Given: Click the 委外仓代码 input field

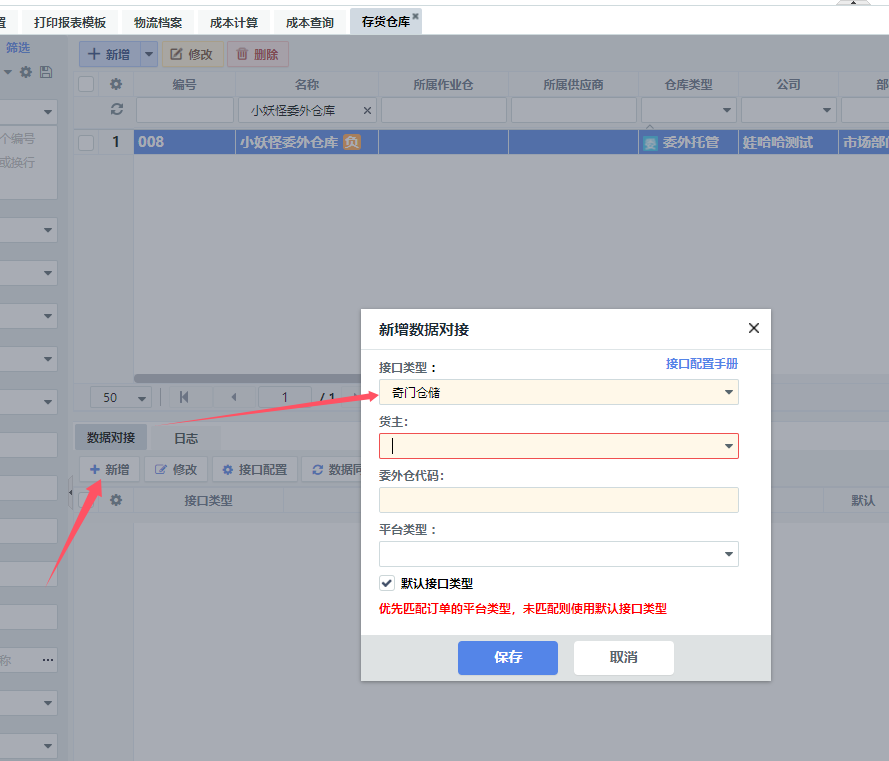Looking at the screenshot, I should tap(558, 500).
